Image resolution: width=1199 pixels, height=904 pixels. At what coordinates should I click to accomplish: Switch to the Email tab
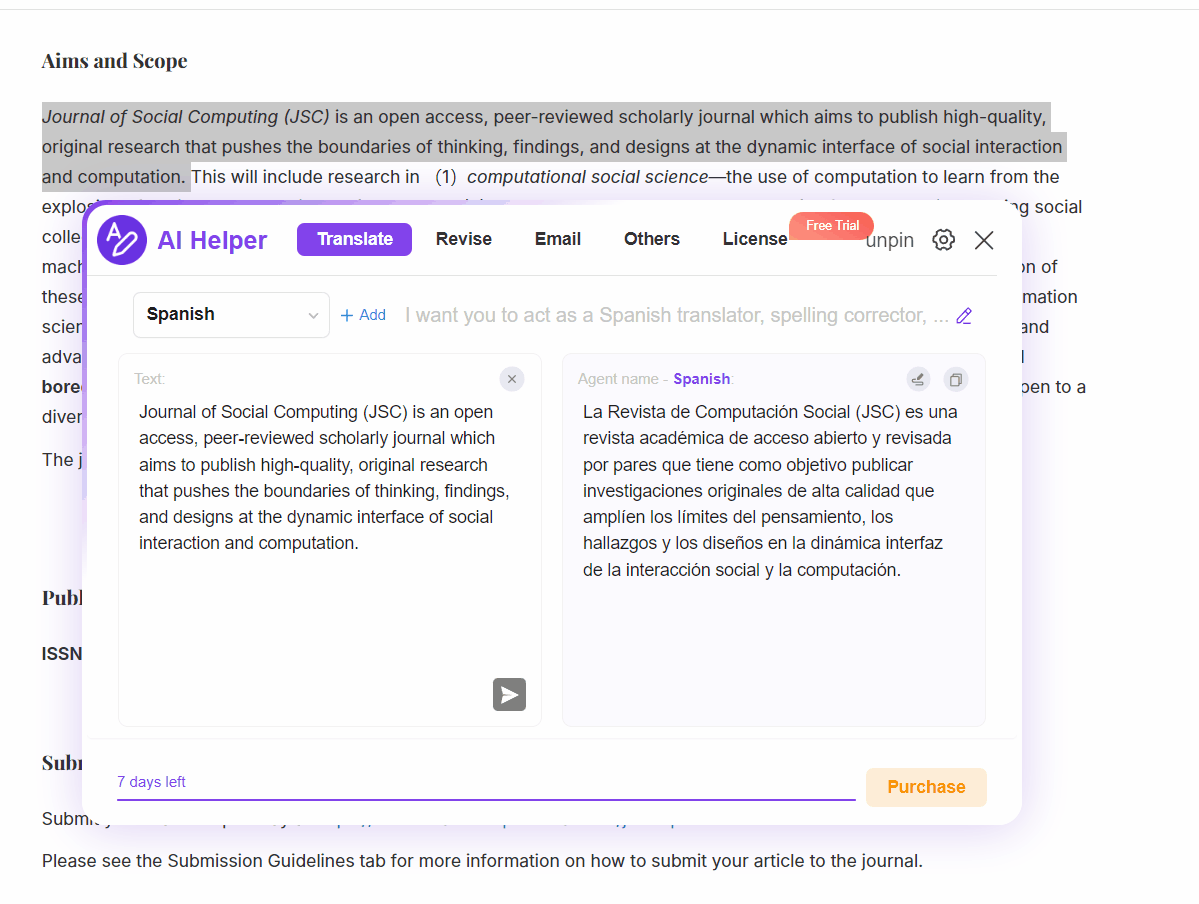(558, 239)
